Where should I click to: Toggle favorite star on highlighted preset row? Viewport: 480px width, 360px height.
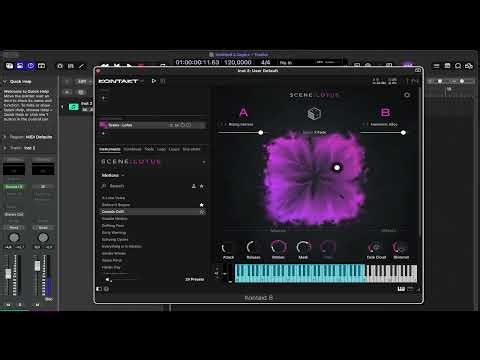click(x=201, y=212)
